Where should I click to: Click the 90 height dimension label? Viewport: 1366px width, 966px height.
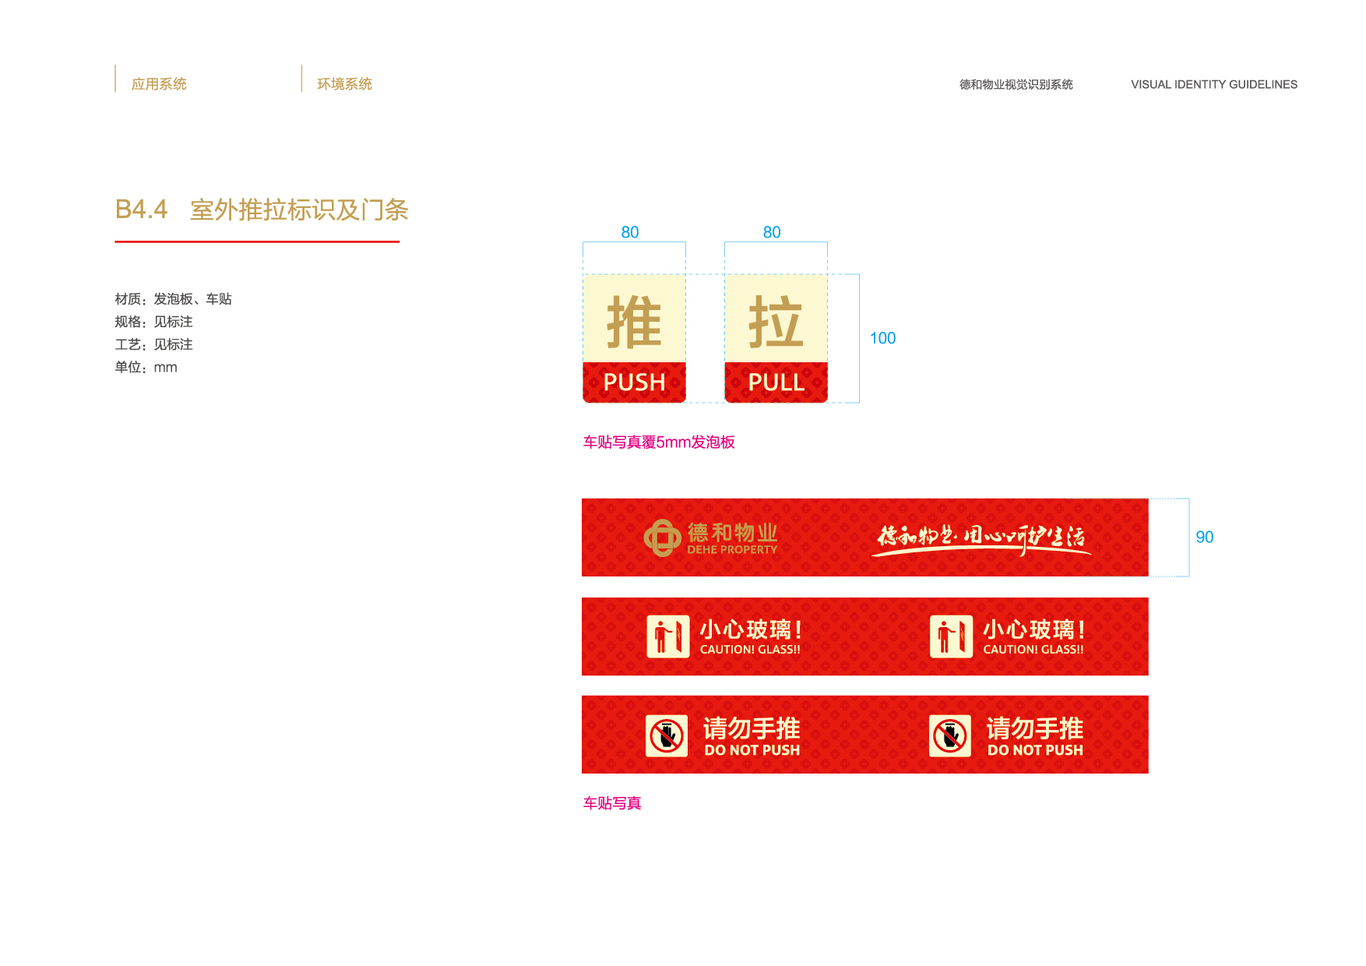pyautogui.click(x=1205, y=537)
